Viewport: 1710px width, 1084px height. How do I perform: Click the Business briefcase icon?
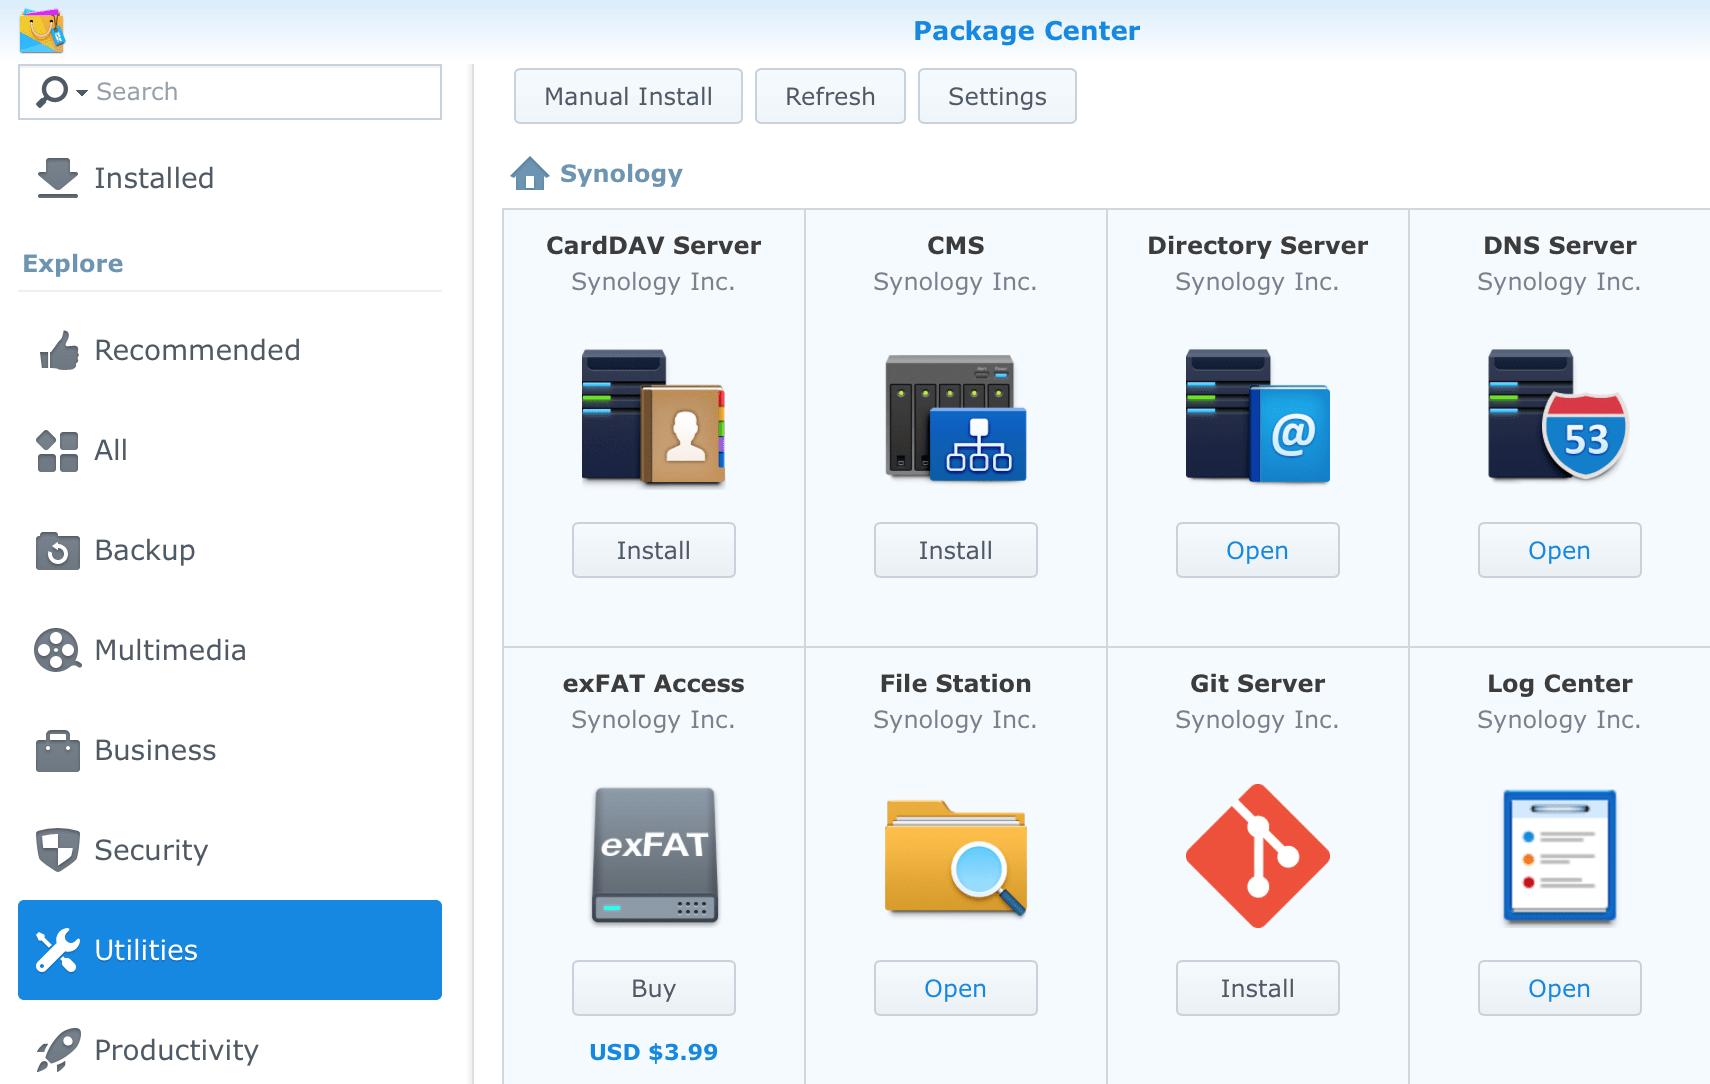pyautogui.click(x=58, y=751)
